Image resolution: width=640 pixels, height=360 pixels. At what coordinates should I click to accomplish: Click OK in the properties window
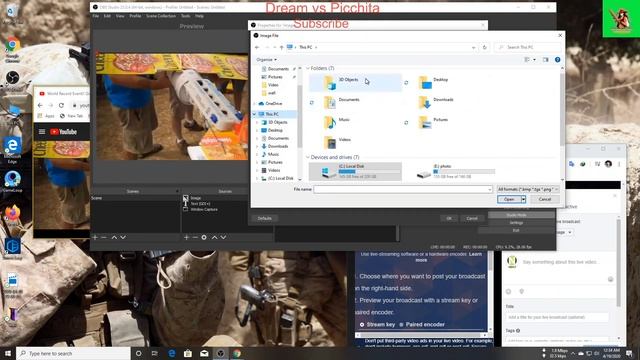click(449, 218)
